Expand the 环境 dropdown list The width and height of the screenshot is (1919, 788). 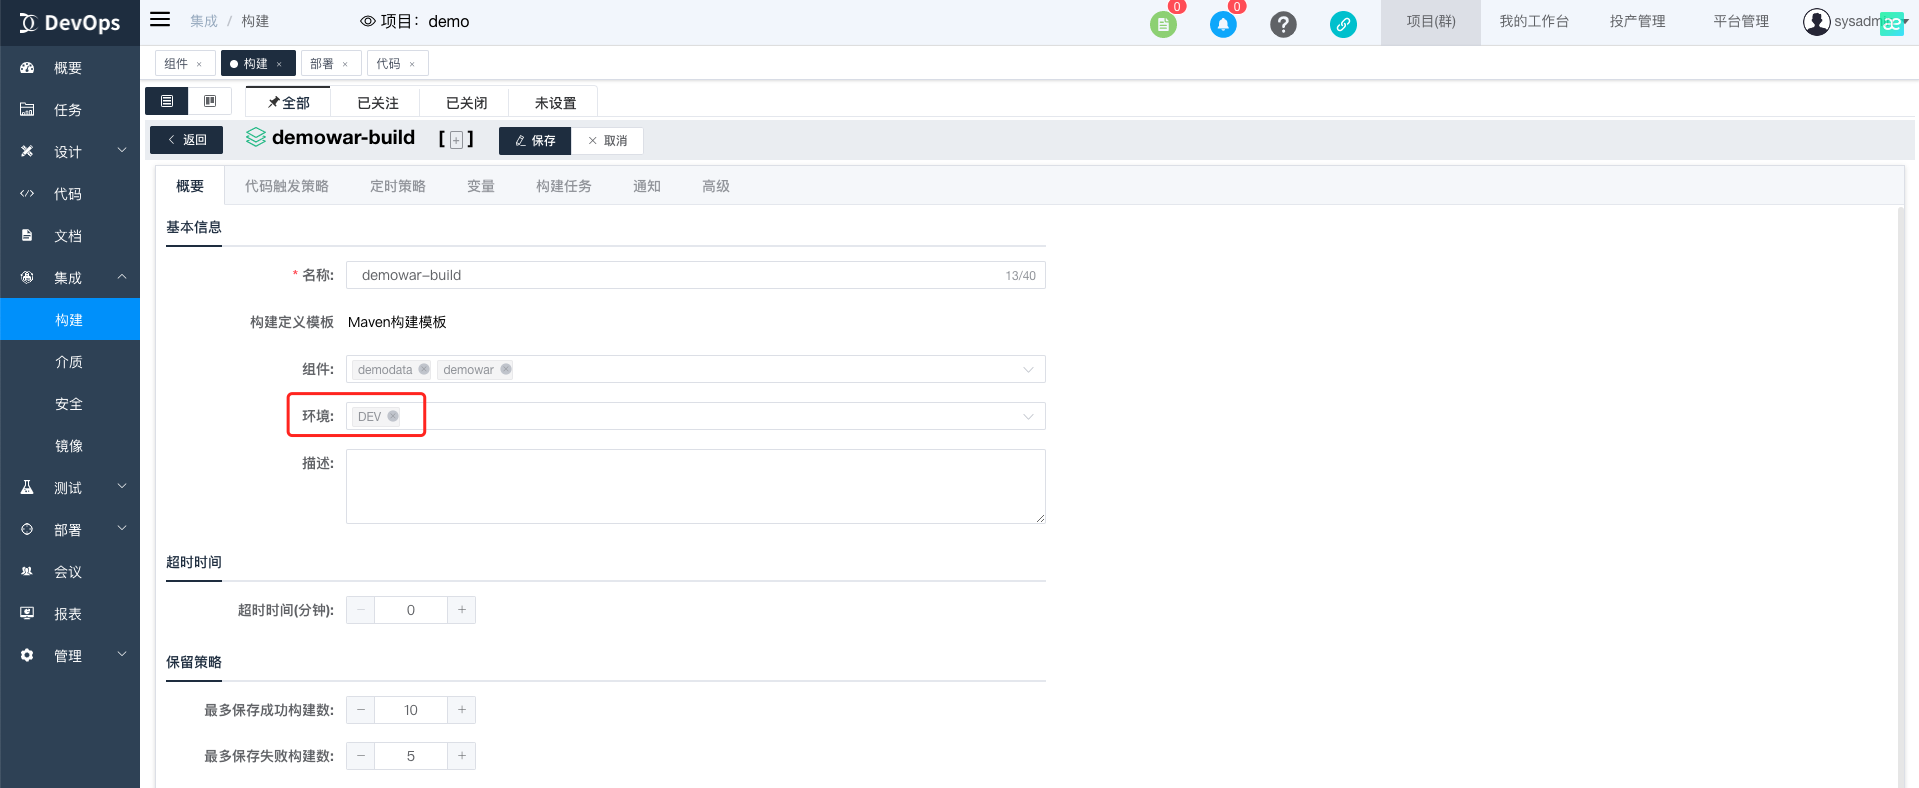(x=1028, y=416)
